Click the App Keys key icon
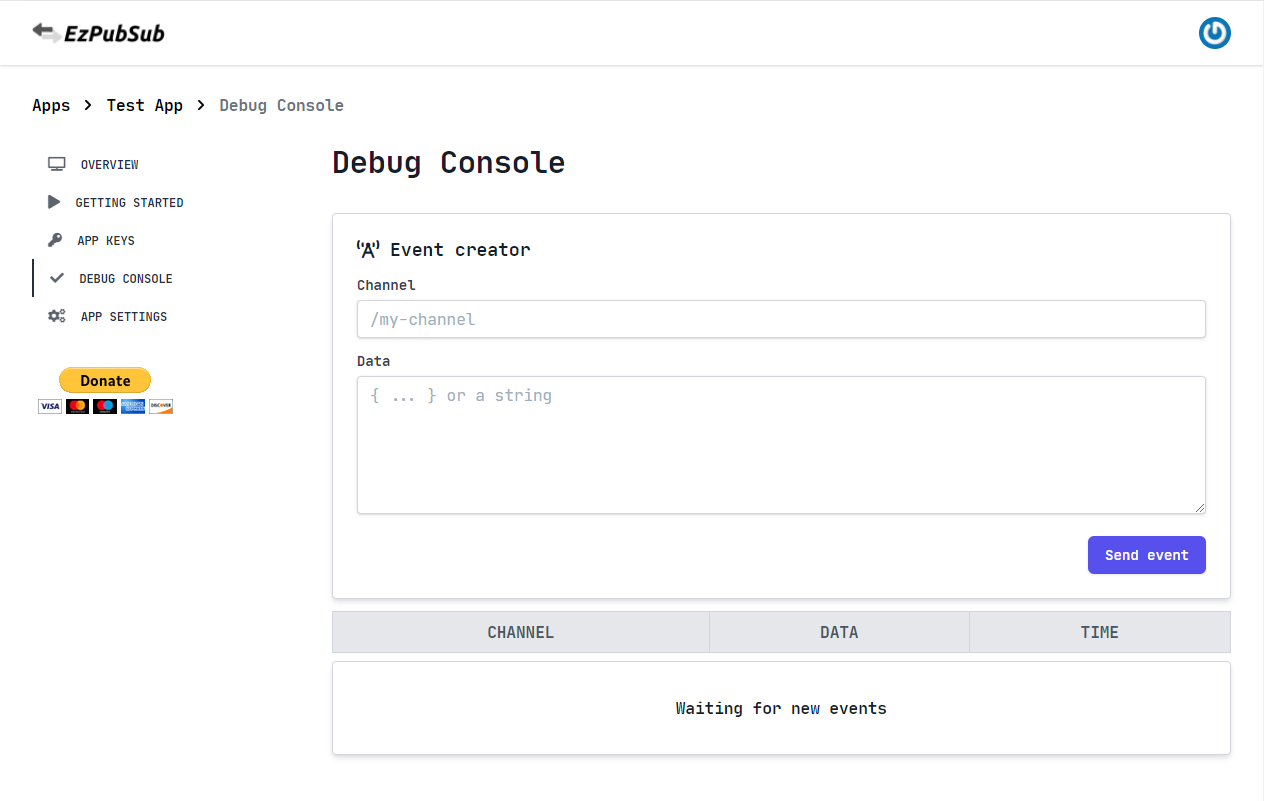 56,240
